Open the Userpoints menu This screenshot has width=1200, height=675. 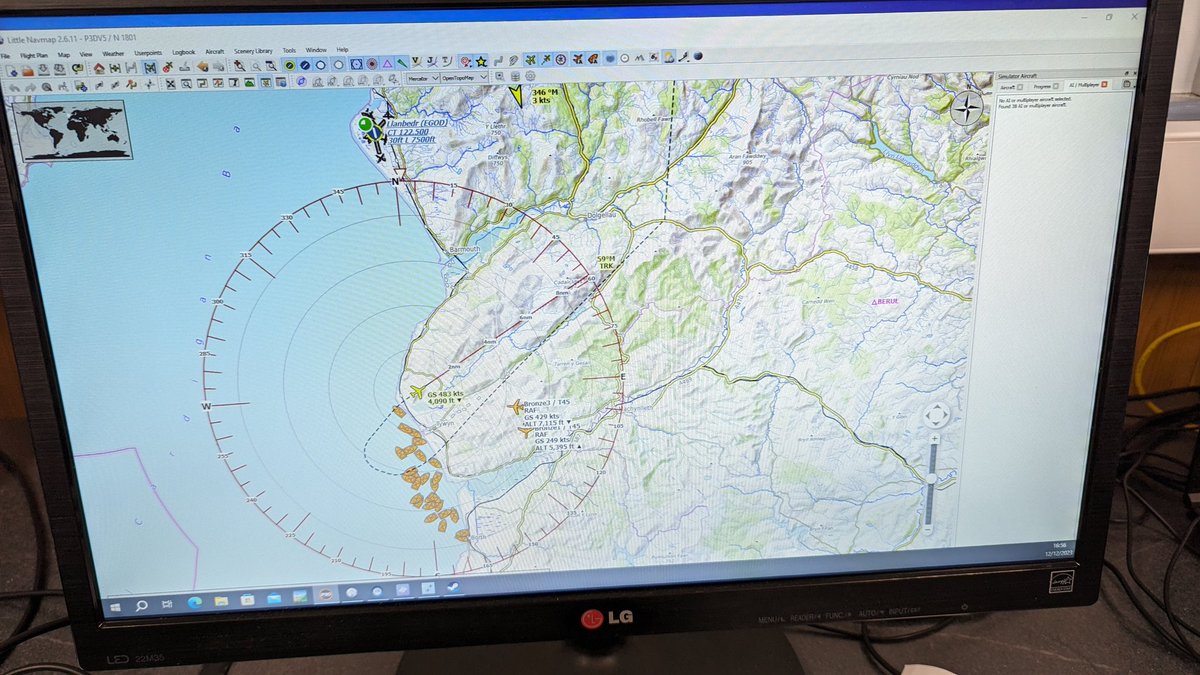click(x=148, y=53)
